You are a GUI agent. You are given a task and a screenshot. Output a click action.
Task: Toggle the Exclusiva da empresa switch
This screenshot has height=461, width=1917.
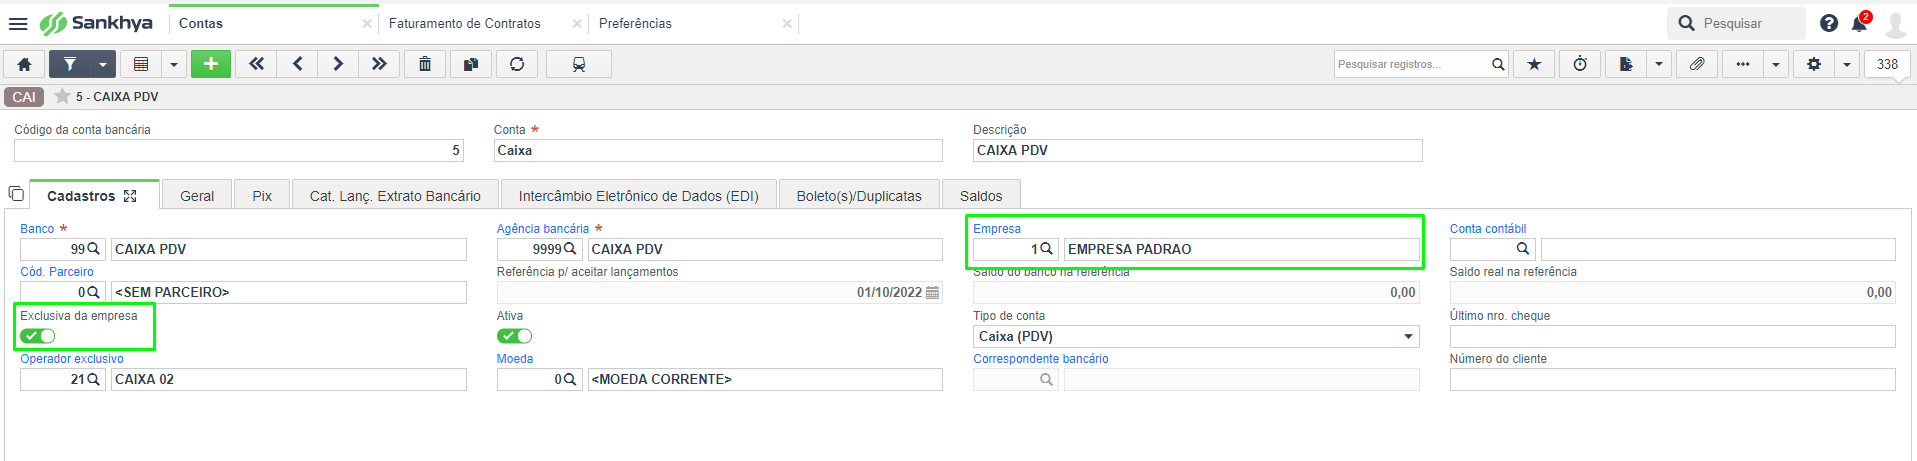point(38,336)
